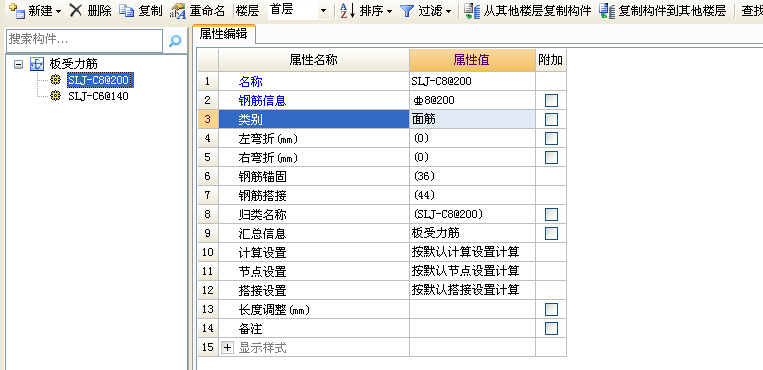Toggle 附加 checkbox for 归类名称
The width and height of the screenshot is (763, 370).
coord(551,214)
